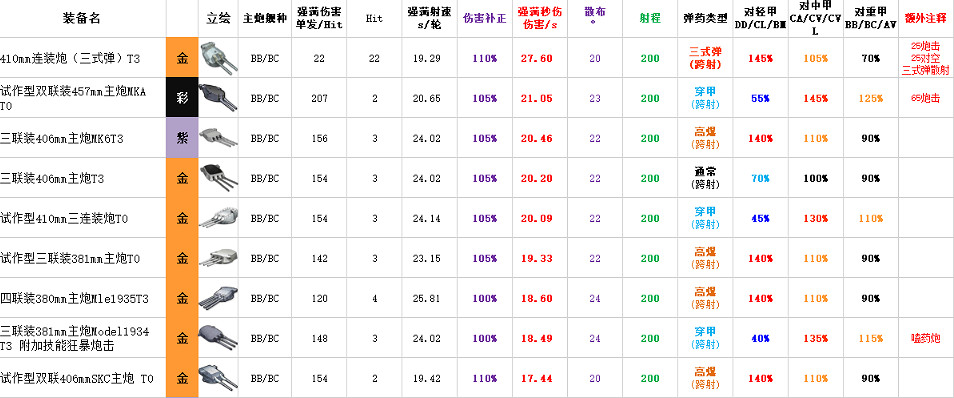Click the 试作型双联装457mm主炮MKA turret image
Image resolution: width=954 pixels, height=398 pixels.
217,98
